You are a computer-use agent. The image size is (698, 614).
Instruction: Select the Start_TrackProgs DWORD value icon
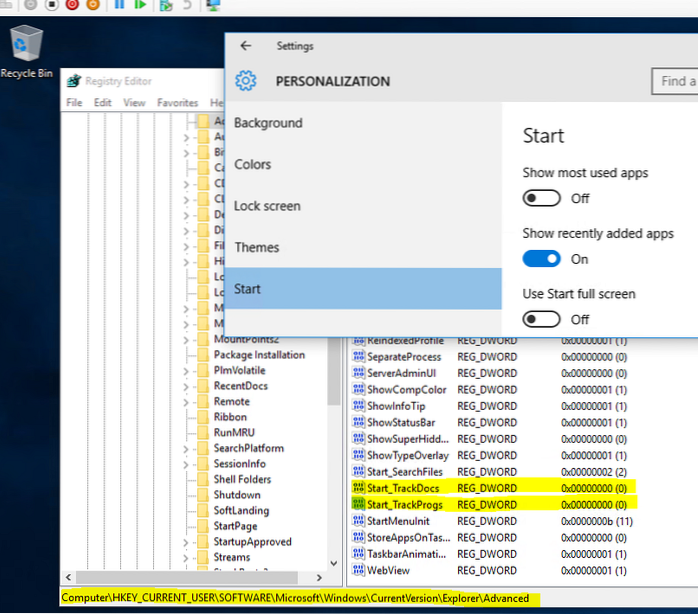click(x=359, y=504)
